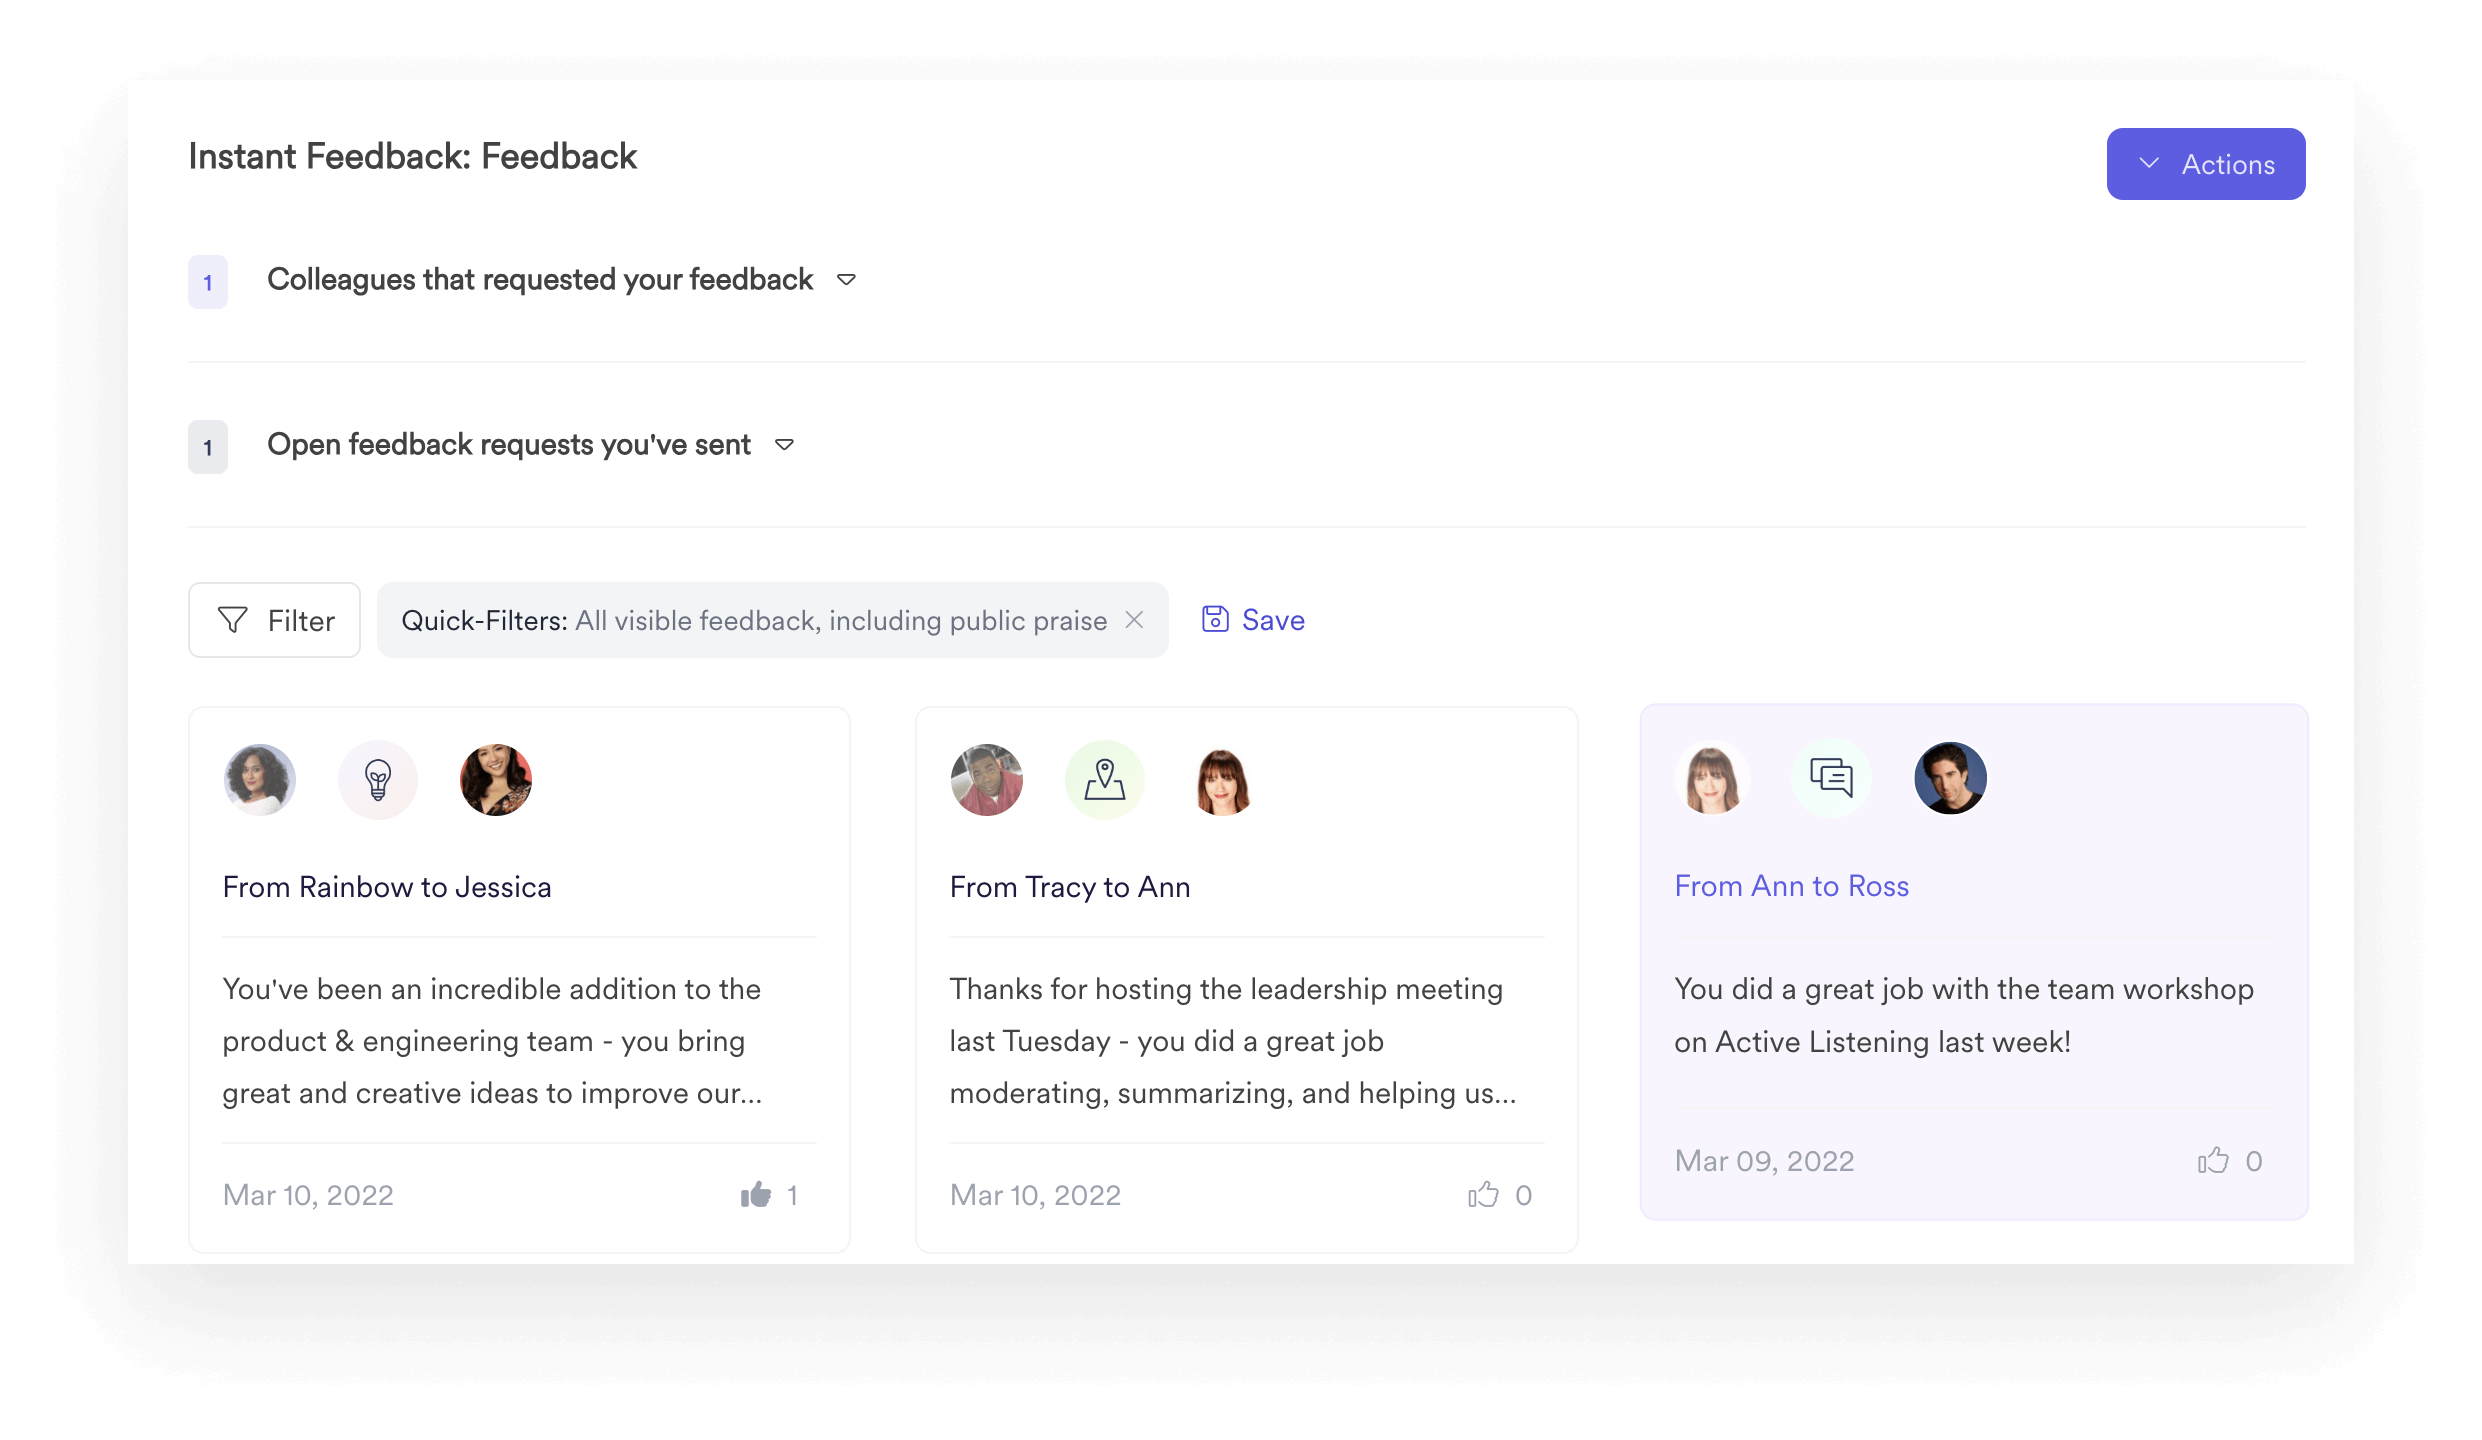The width and height of the screenshot is (2482, 1440).
Task: Click the filter funnel icon
Action: 231,621
